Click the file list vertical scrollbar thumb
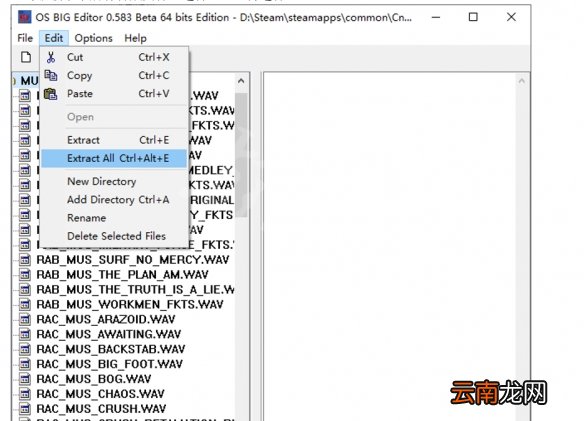The height and width of the screenshot is (421, 584). (x=241, y=155)
